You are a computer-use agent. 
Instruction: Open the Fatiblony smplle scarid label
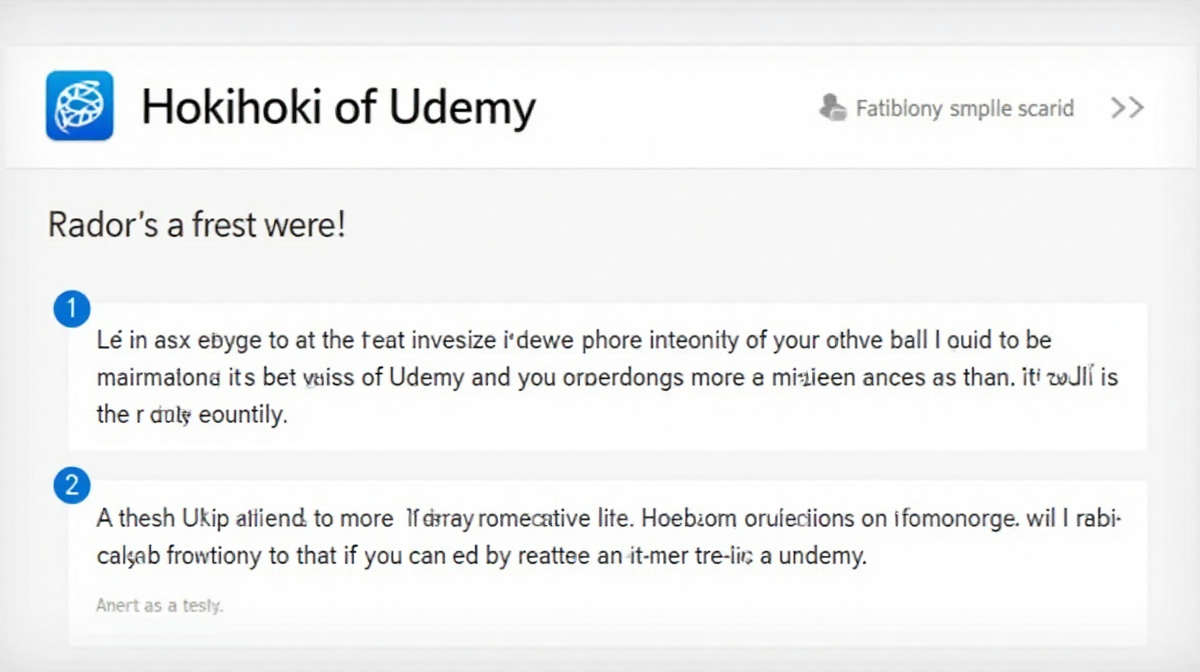[965, 108]
